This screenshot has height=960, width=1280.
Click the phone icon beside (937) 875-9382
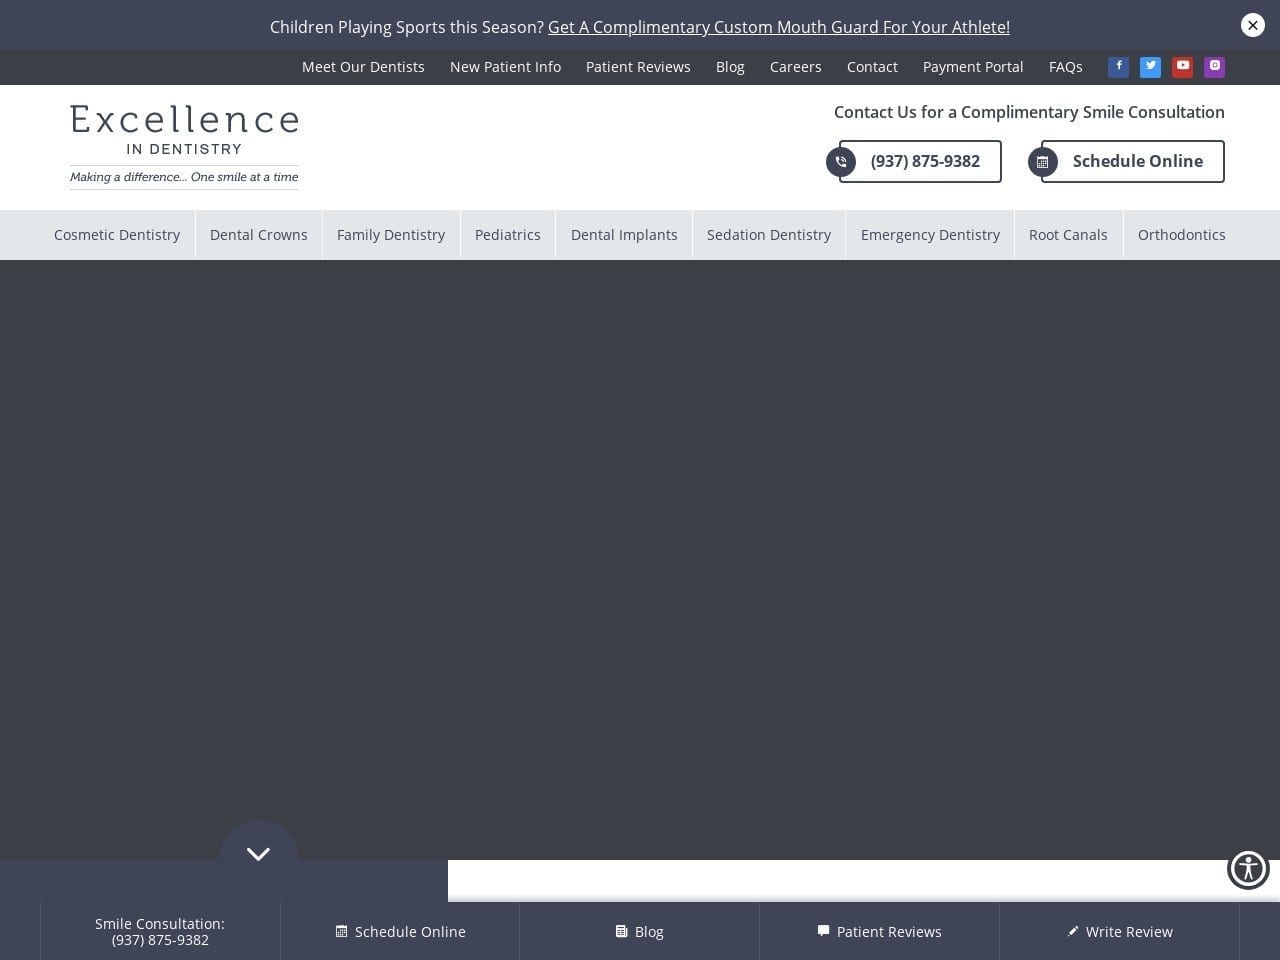pyautogui.click(x=841, y=162)
